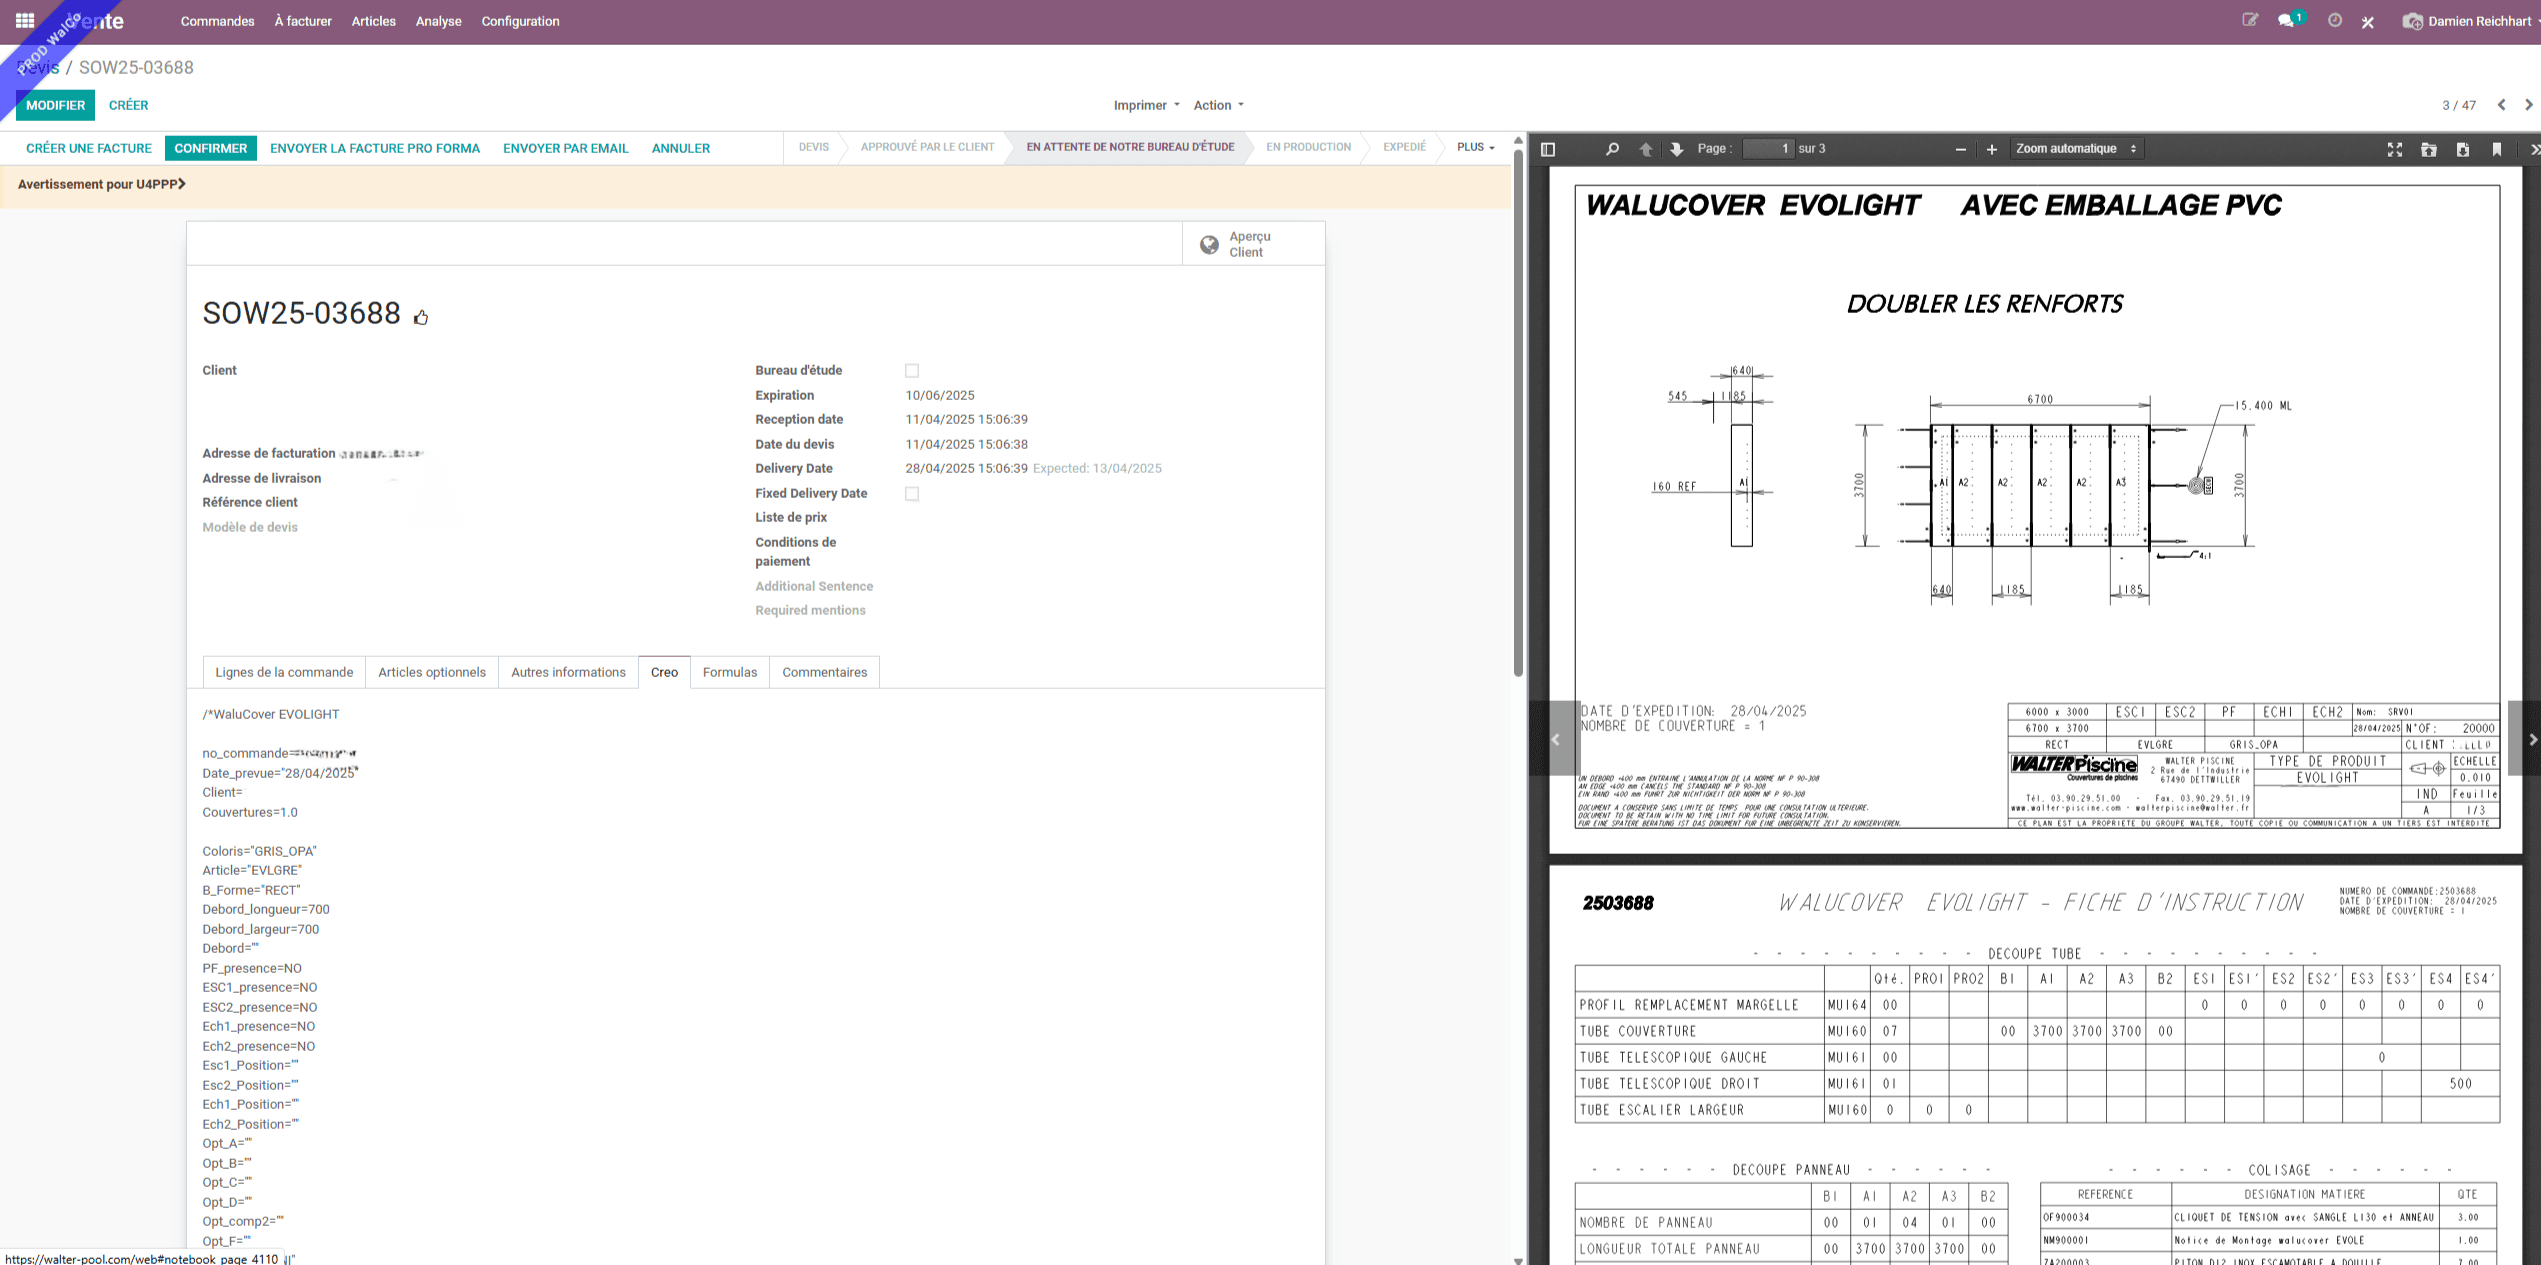Go to previous PDF page arrow
Image resolution: width=2541 pixels, height=1265 pixels.
[x=1646, y=149]
